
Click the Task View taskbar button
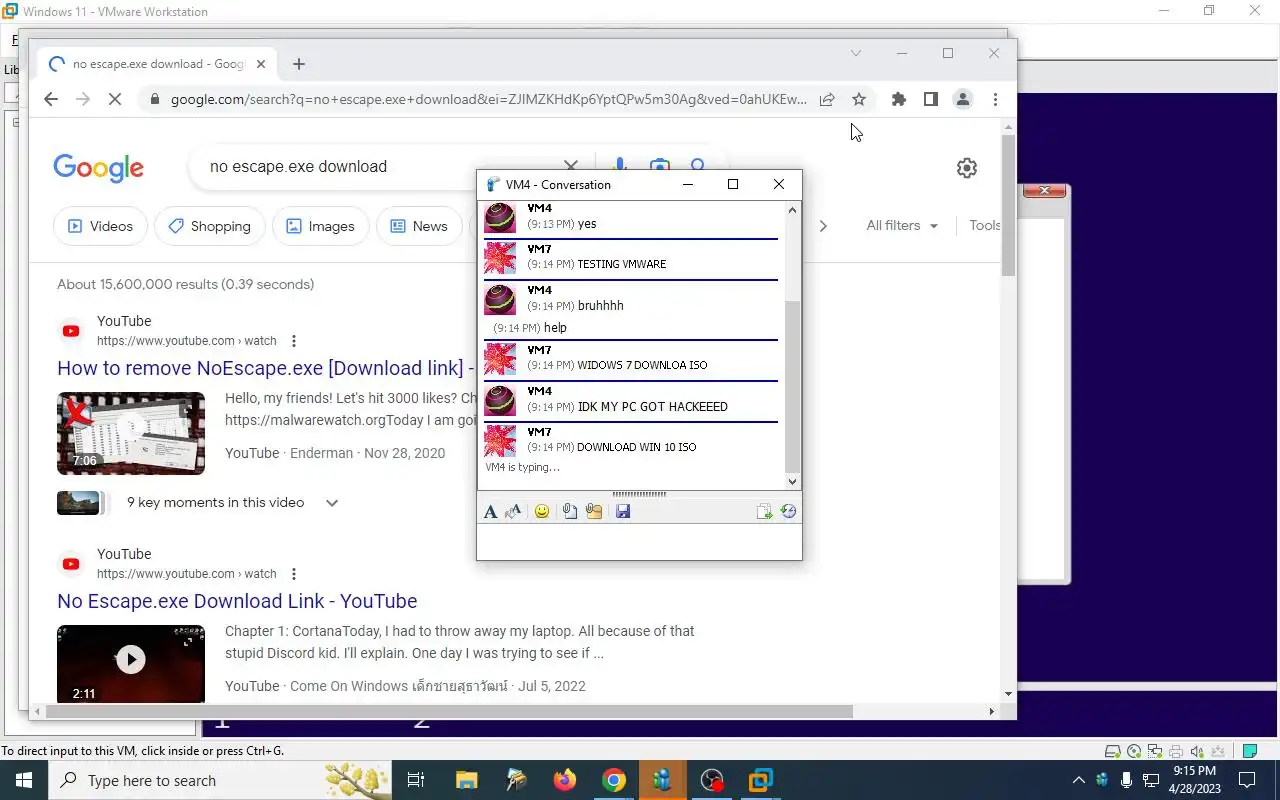coord(416,780)
